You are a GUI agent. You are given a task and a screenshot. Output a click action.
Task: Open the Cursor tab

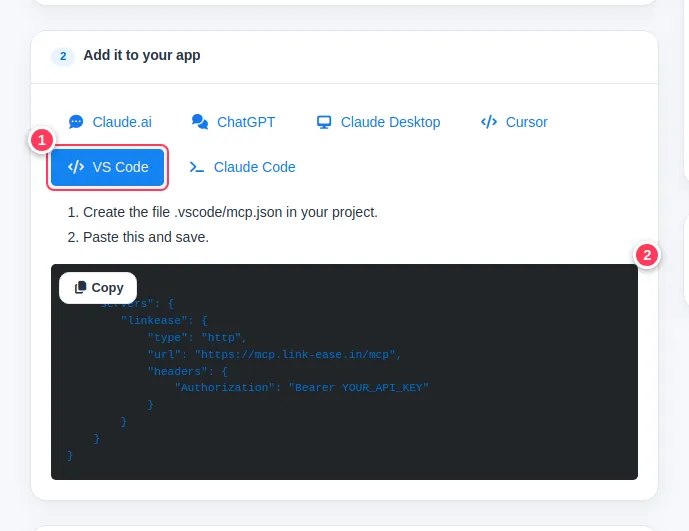(514, 122)
